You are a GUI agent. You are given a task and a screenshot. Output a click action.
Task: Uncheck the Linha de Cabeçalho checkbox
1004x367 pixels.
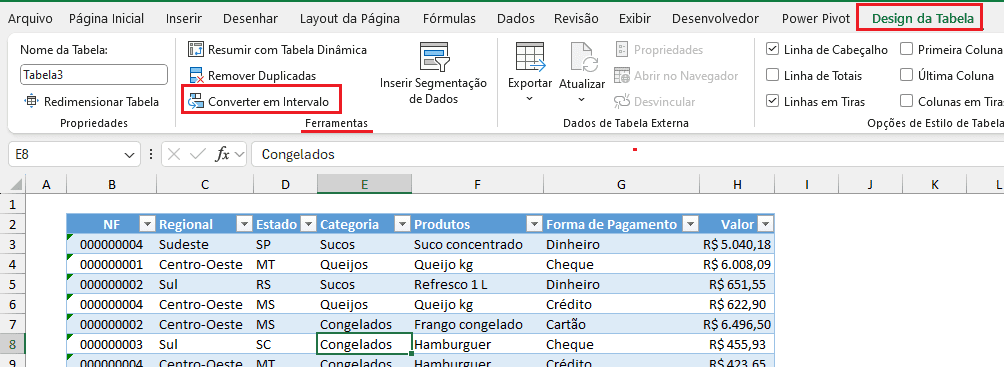[x=772, y=49]
